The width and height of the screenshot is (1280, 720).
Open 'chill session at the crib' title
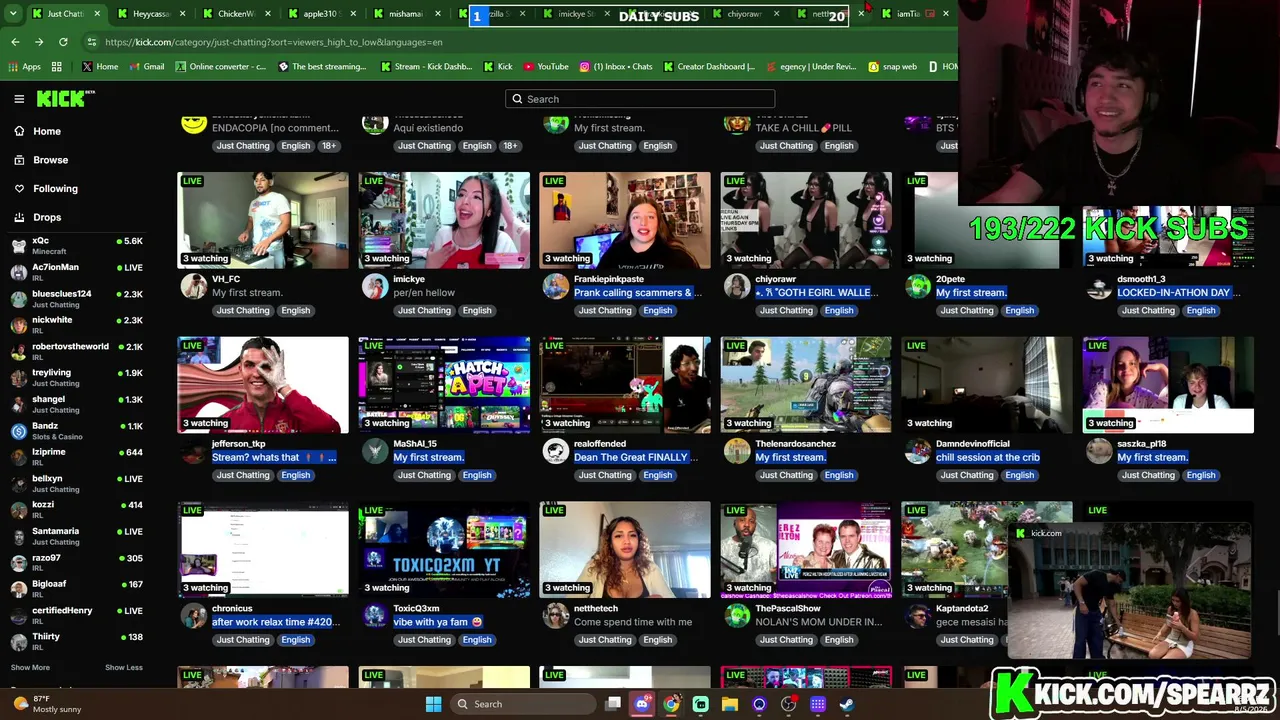click(x=988, y=457)
